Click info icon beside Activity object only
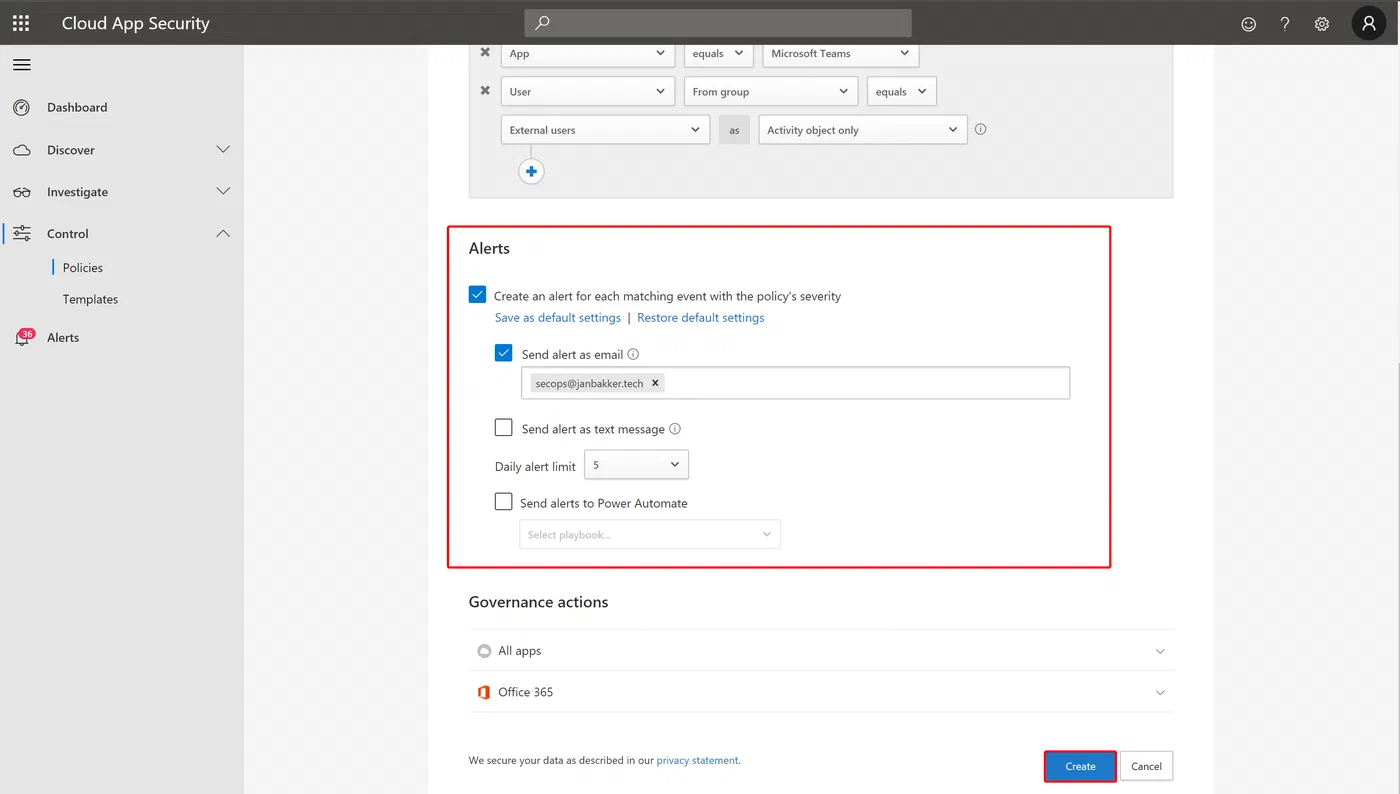The height and width of the screenshot is (794, 1400). tap(980, 129)
